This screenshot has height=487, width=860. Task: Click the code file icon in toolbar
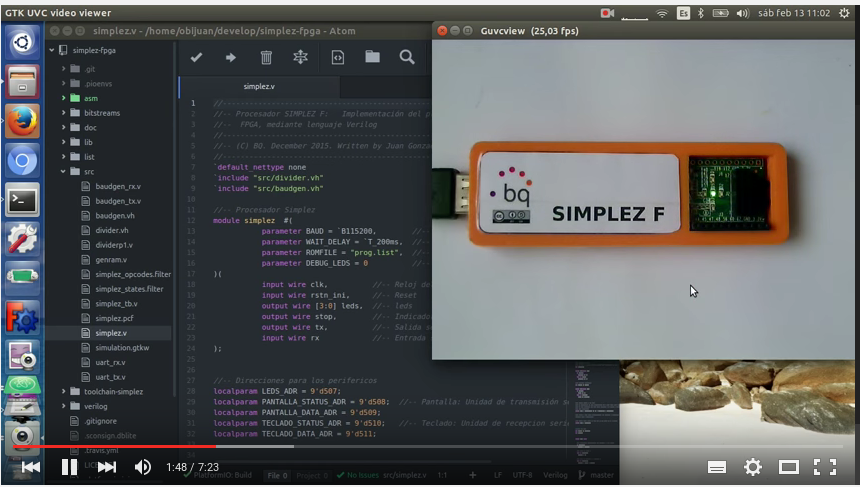(x=337, y=57)
